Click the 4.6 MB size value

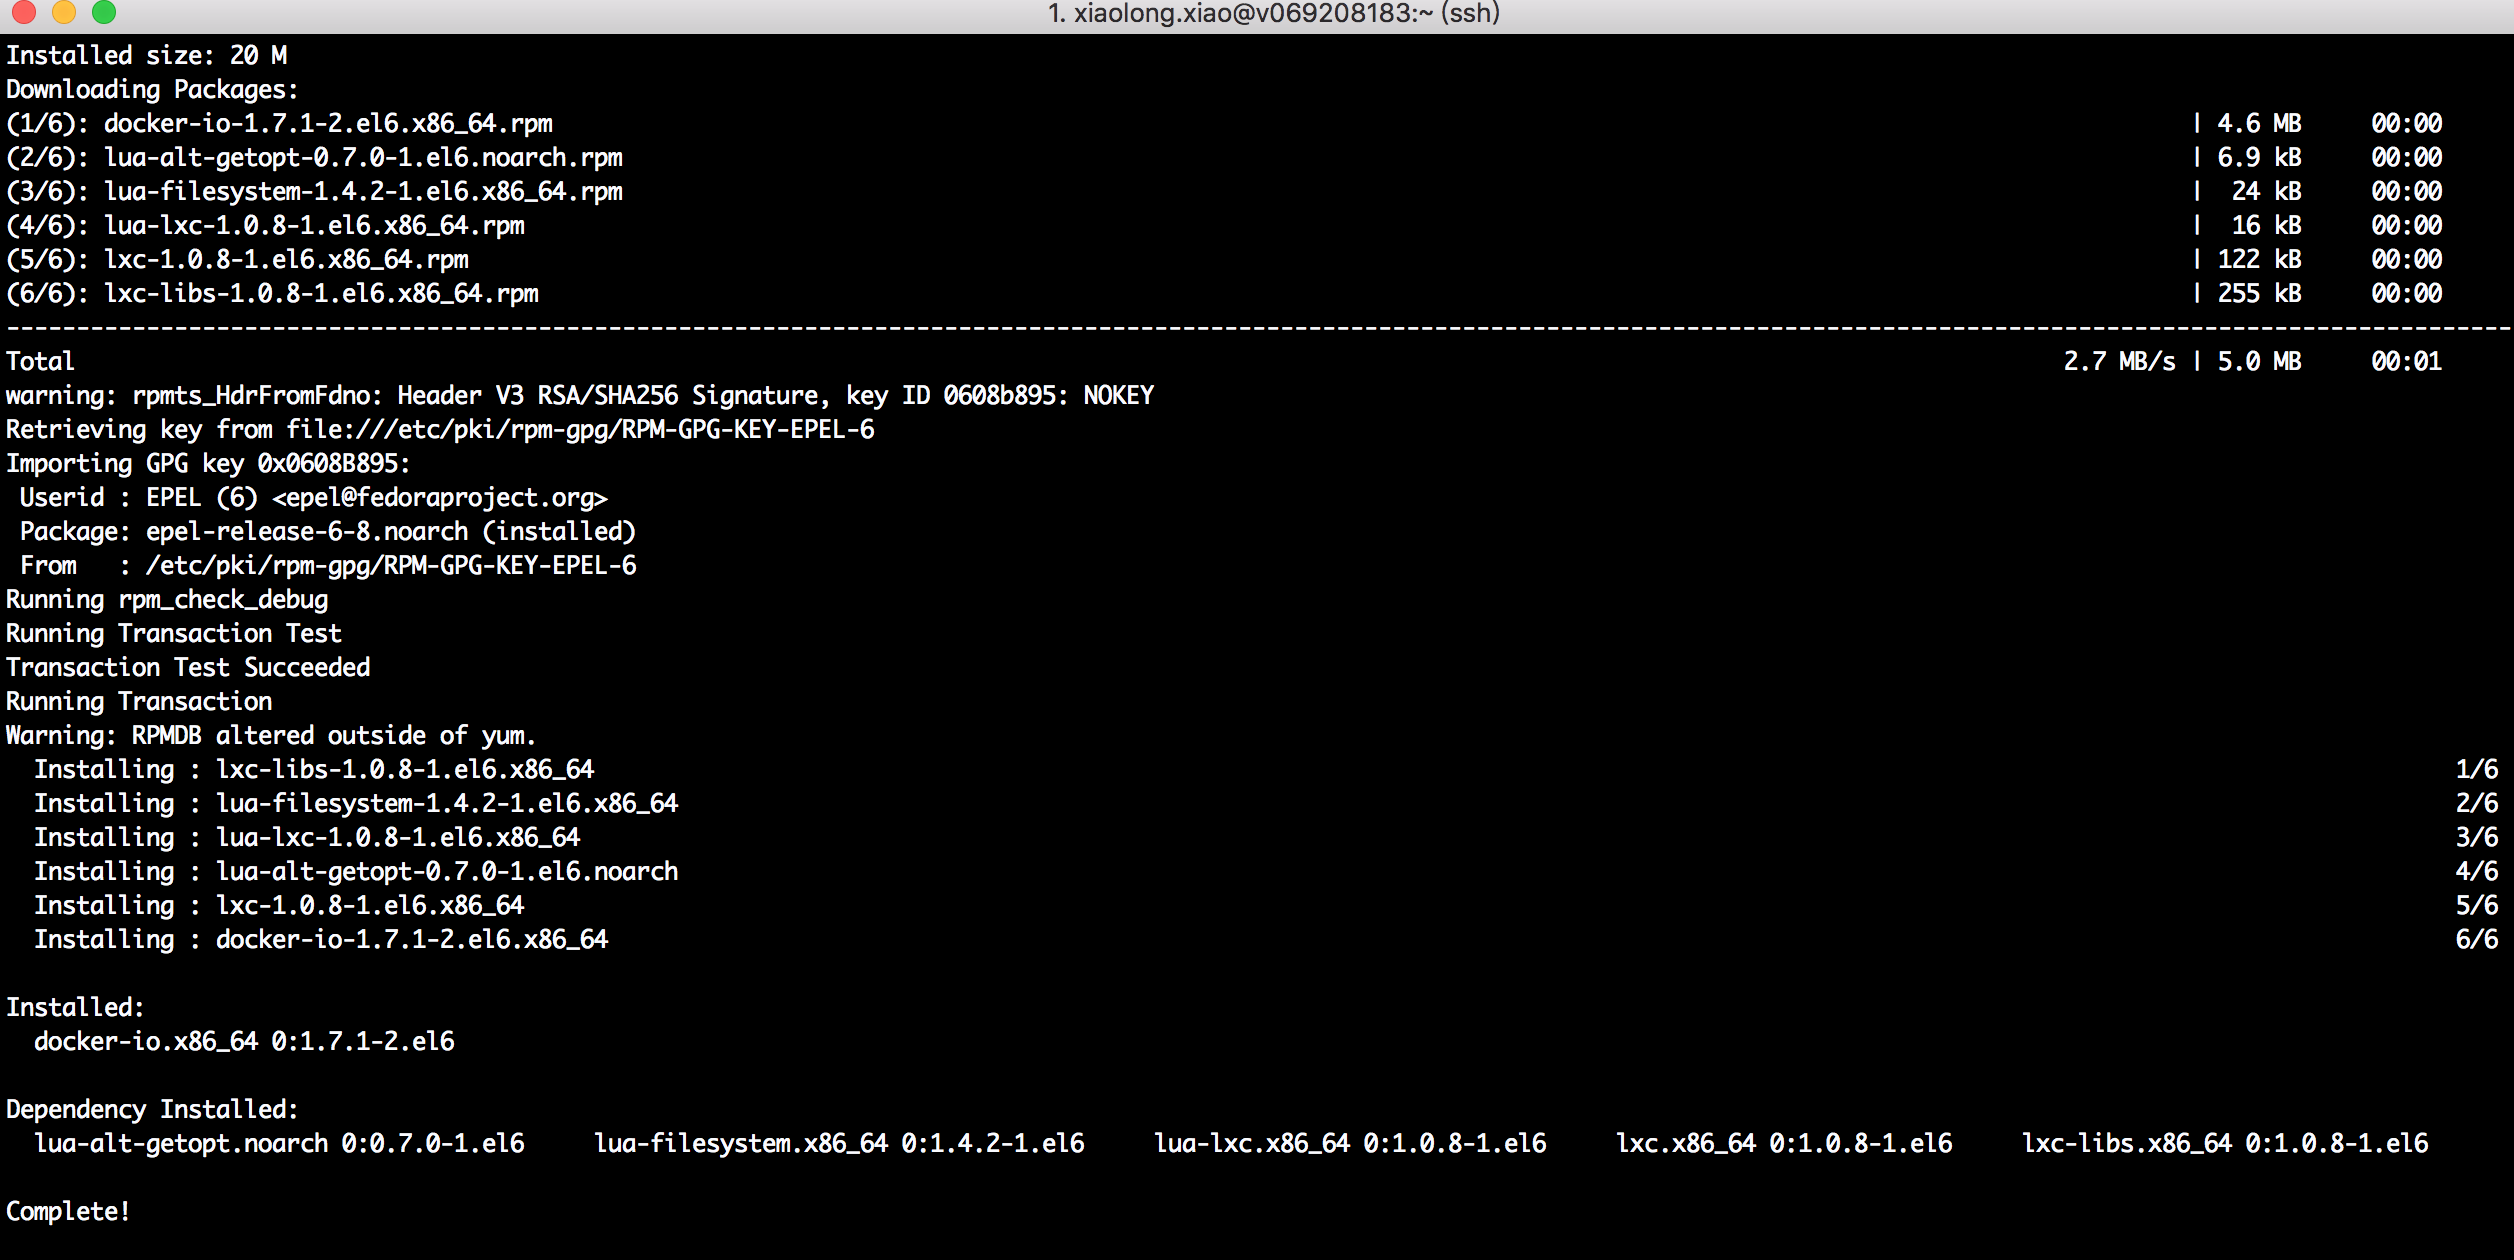coord(2259,124)
